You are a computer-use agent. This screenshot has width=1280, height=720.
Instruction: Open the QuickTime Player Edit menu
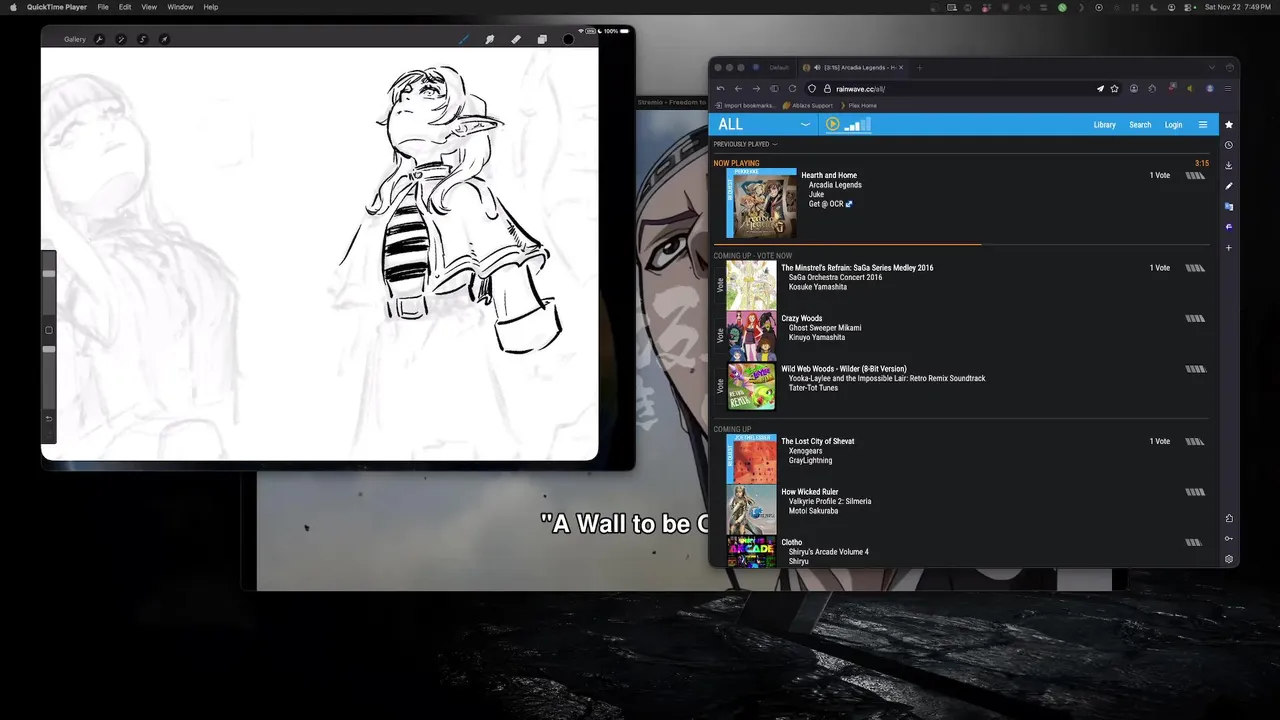(x=125, y=7)
